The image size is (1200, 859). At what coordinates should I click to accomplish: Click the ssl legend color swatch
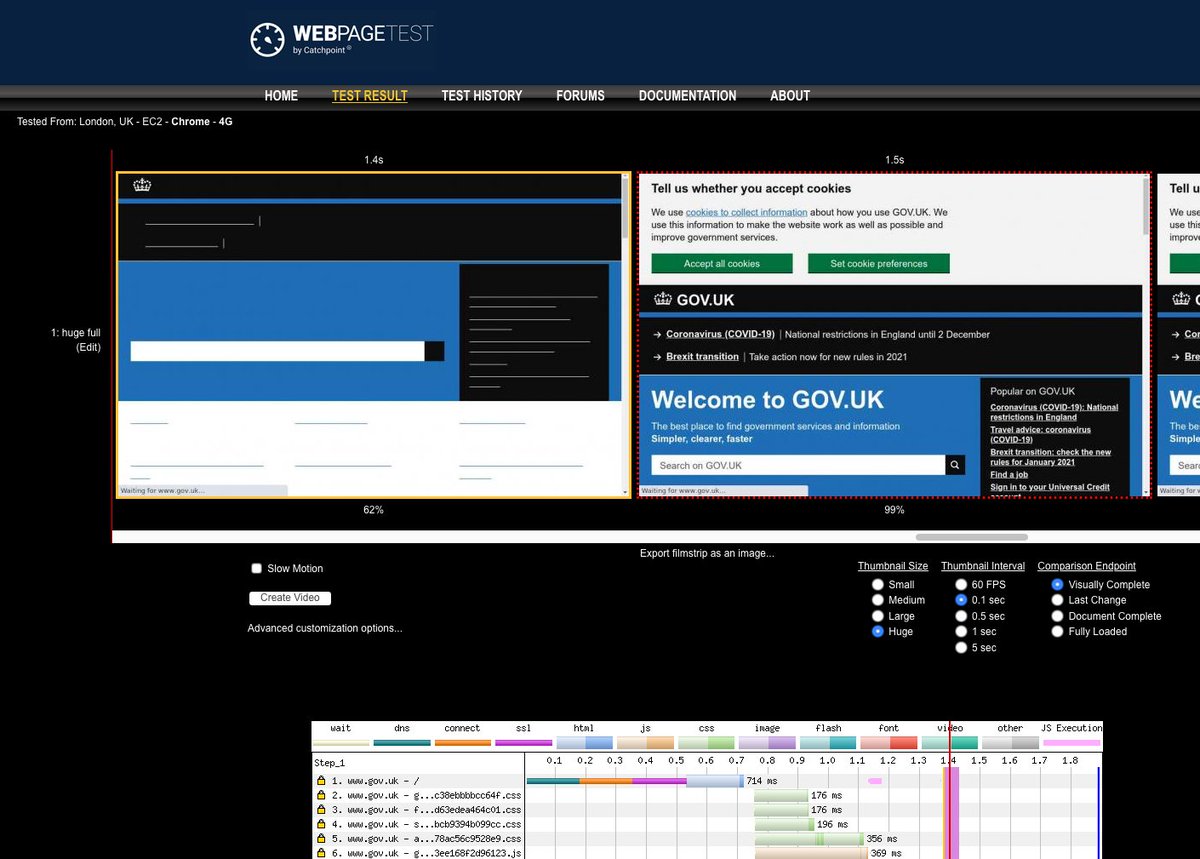[x=524, y=742]
